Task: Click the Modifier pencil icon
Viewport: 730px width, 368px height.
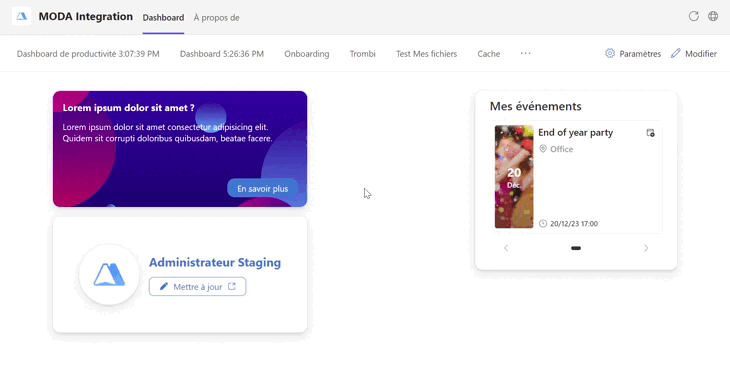Action: coord(676,53)
